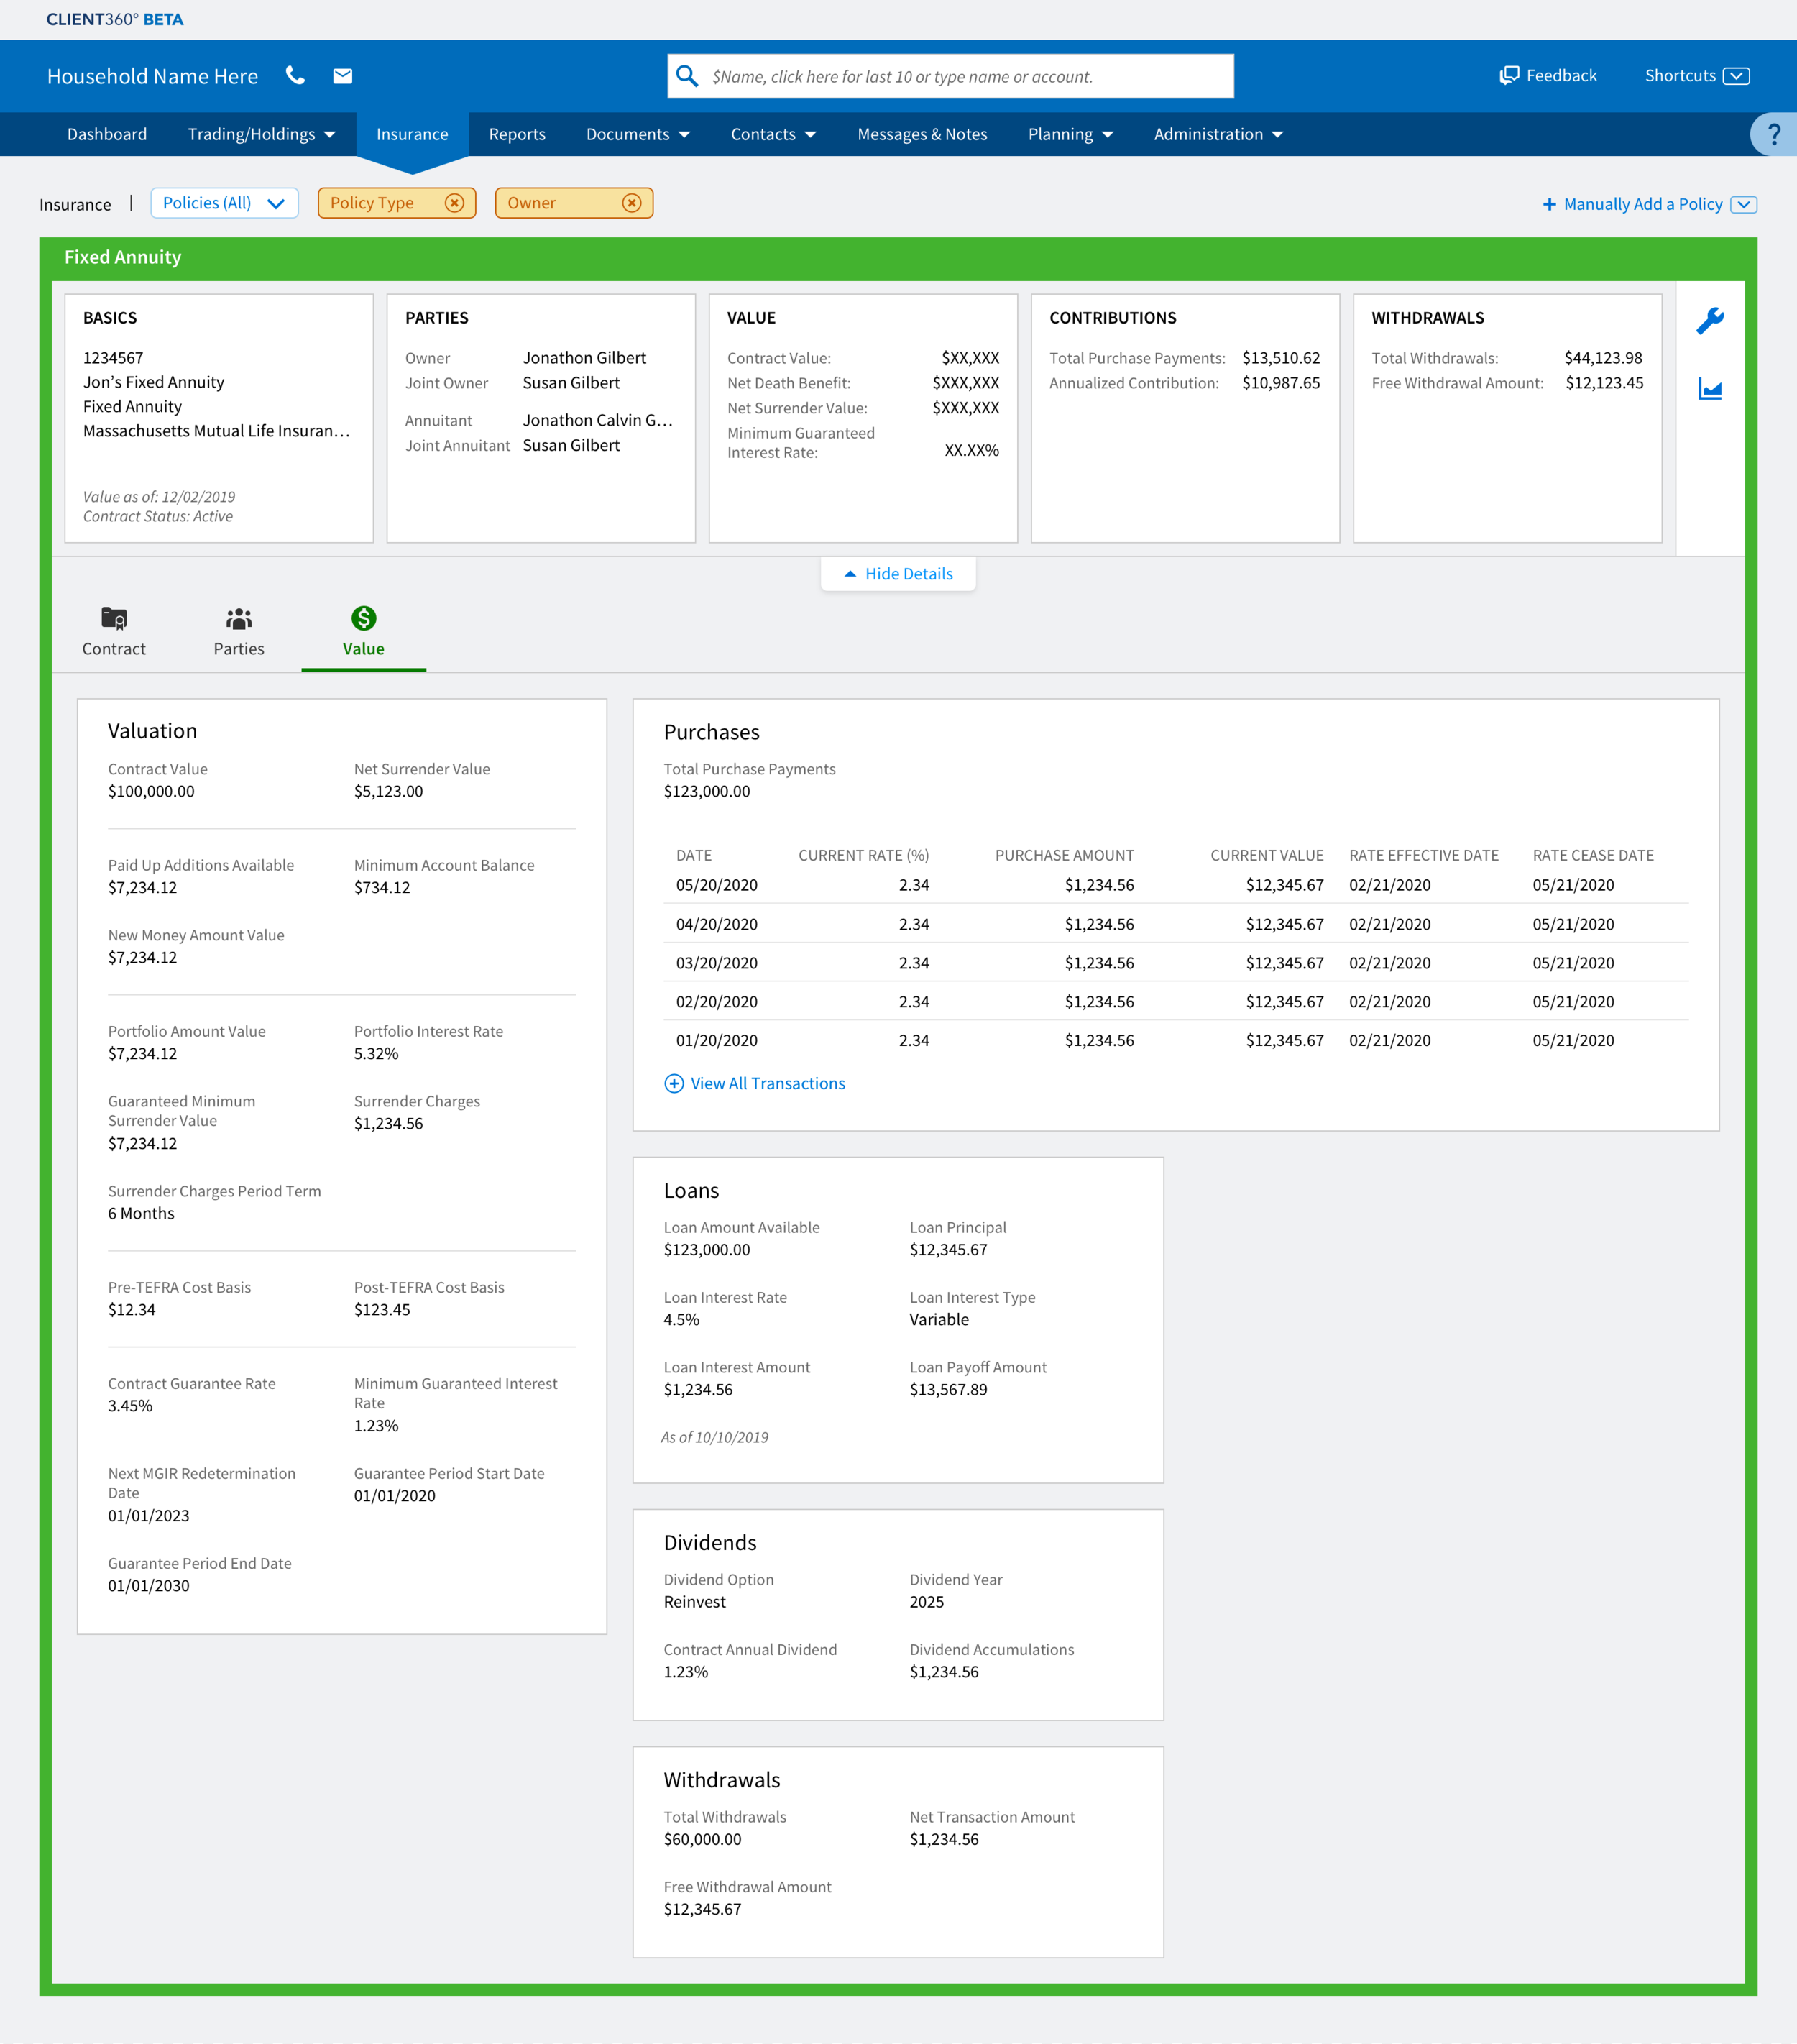The height and width of the screenshot is (2044, 1797).
Task: Expand the Trading/Holdings menu
Action: point(261,134)
